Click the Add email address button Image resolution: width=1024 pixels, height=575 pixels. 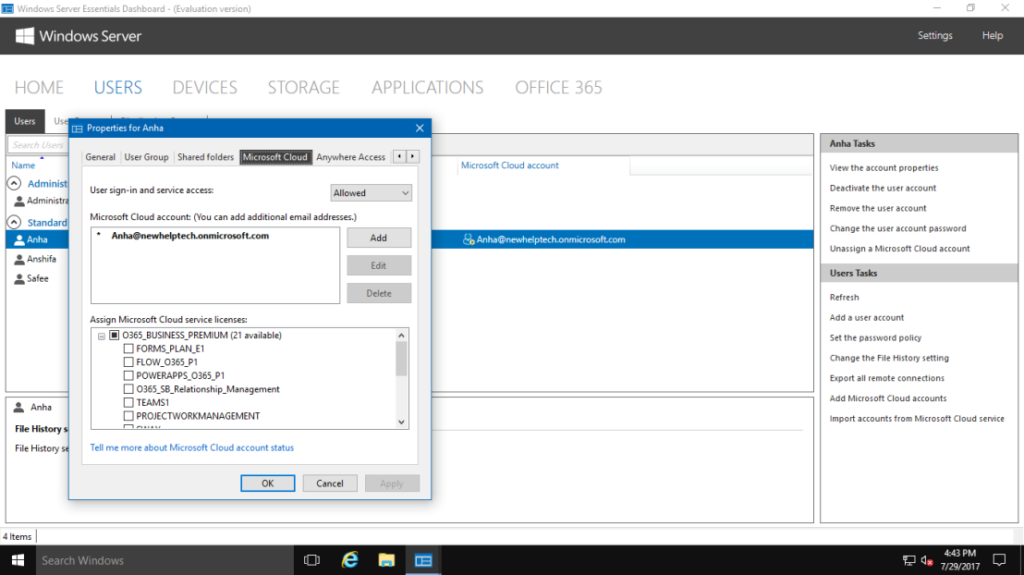[x=379, y=238]
